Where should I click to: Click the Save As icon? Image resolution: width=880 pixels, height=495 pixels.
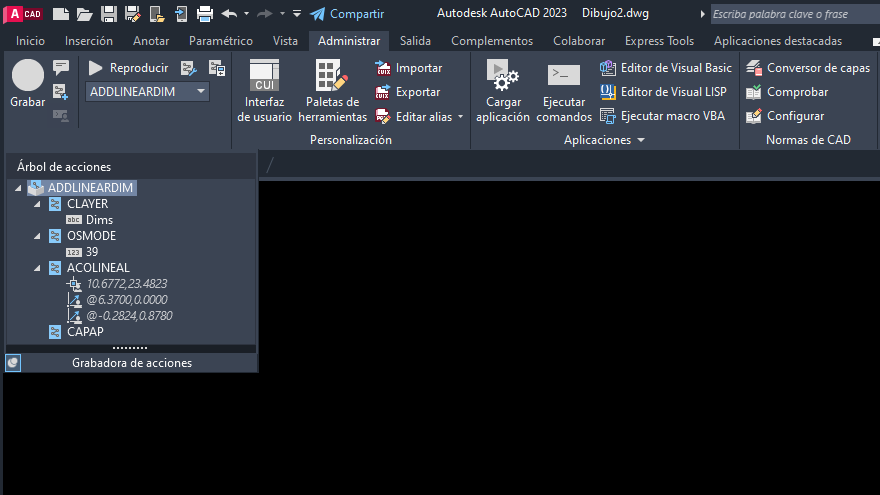coord(132,13)
